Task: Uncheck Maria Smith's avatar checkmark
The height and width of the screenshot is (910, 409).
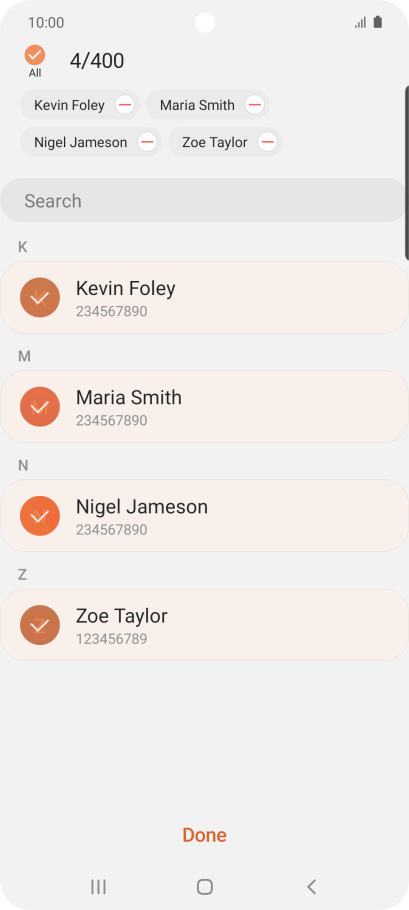Action: 39,407
